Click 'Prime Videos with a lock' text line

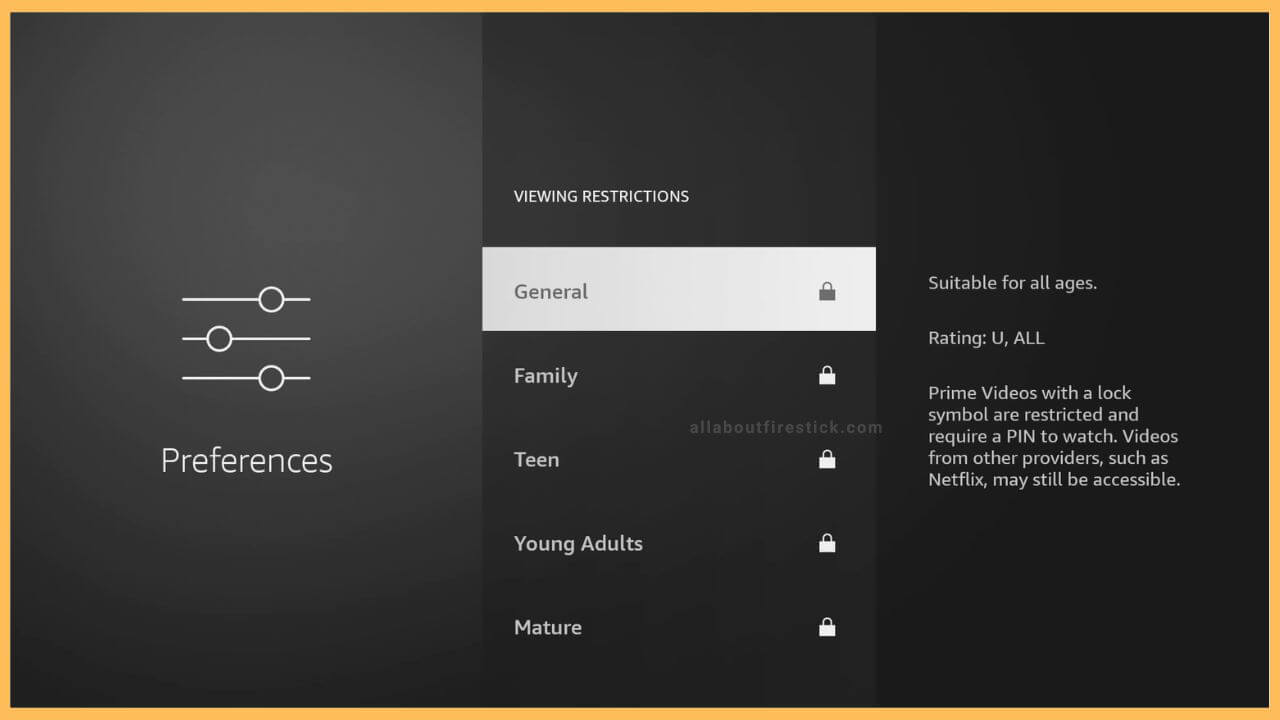click(x=1029, y=393)
